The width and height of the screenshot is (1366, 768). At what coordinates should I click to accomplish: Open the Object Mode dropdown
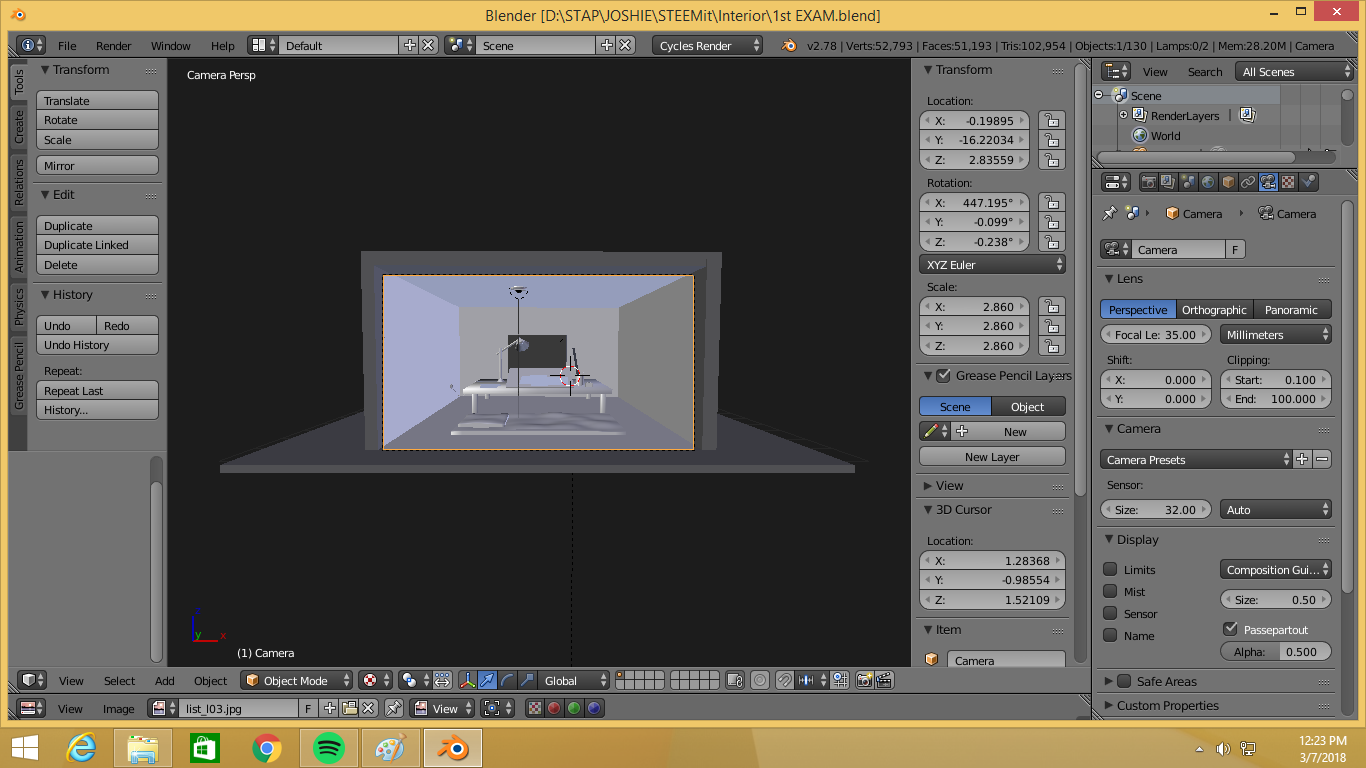click(297, 680)
